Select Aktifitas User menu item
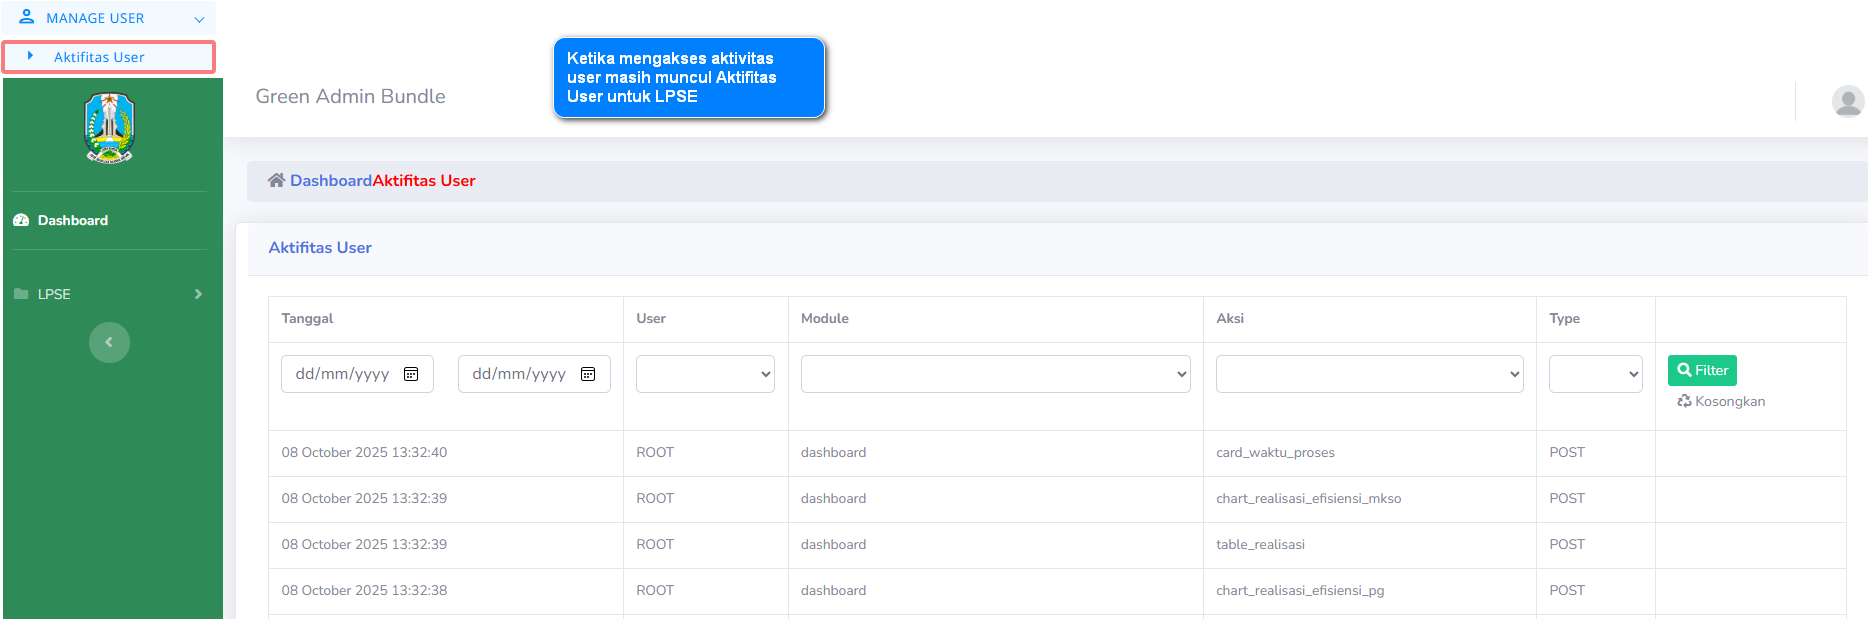The image size is (1868, 619). coord(99,57)
